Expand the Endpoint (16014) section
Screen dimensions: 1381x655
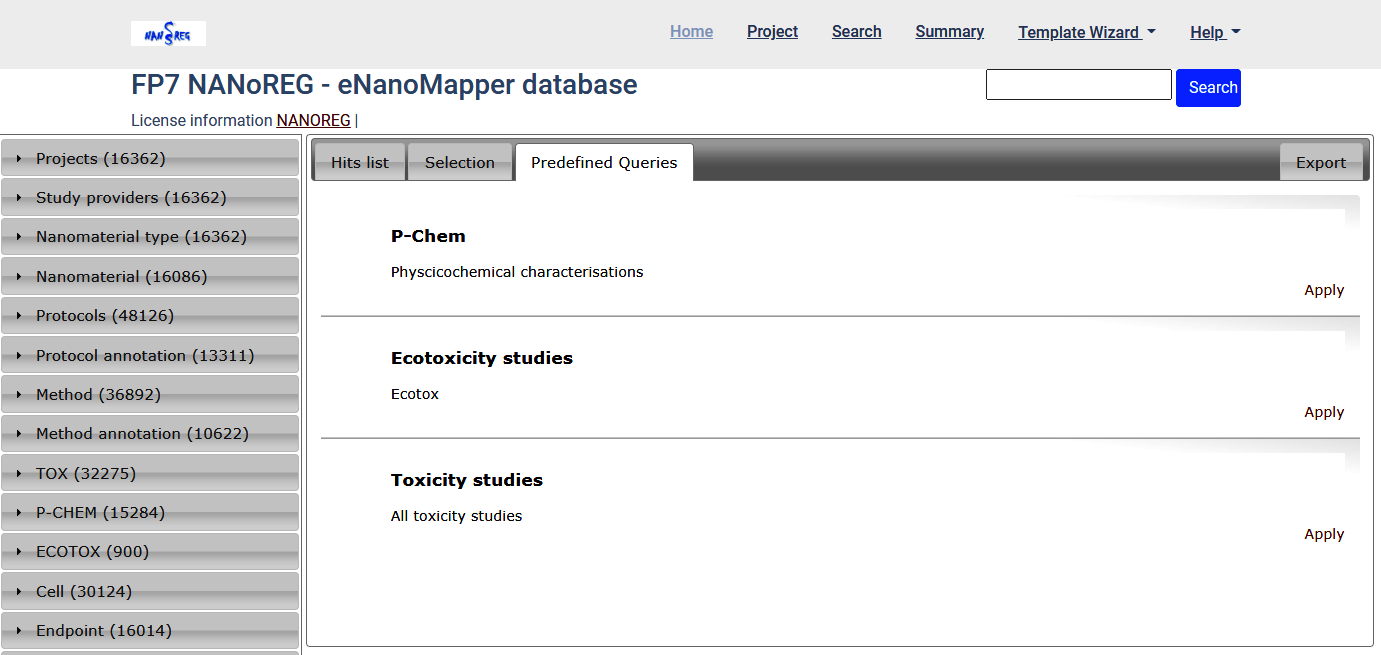[x=104, y=631]
